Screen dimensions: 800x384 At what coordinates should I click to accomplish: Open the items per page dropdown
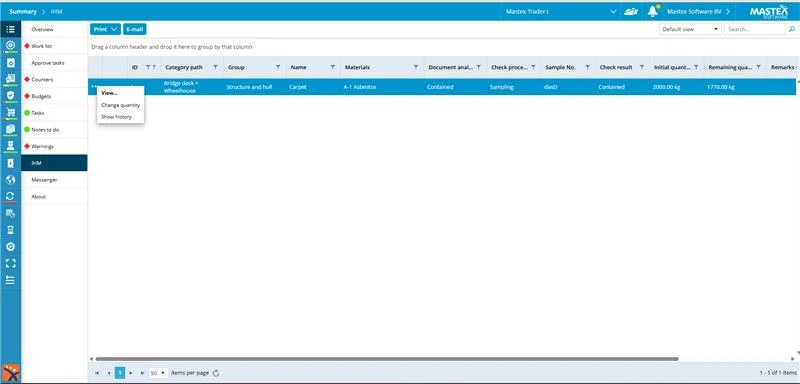click(x=158, y=373)
